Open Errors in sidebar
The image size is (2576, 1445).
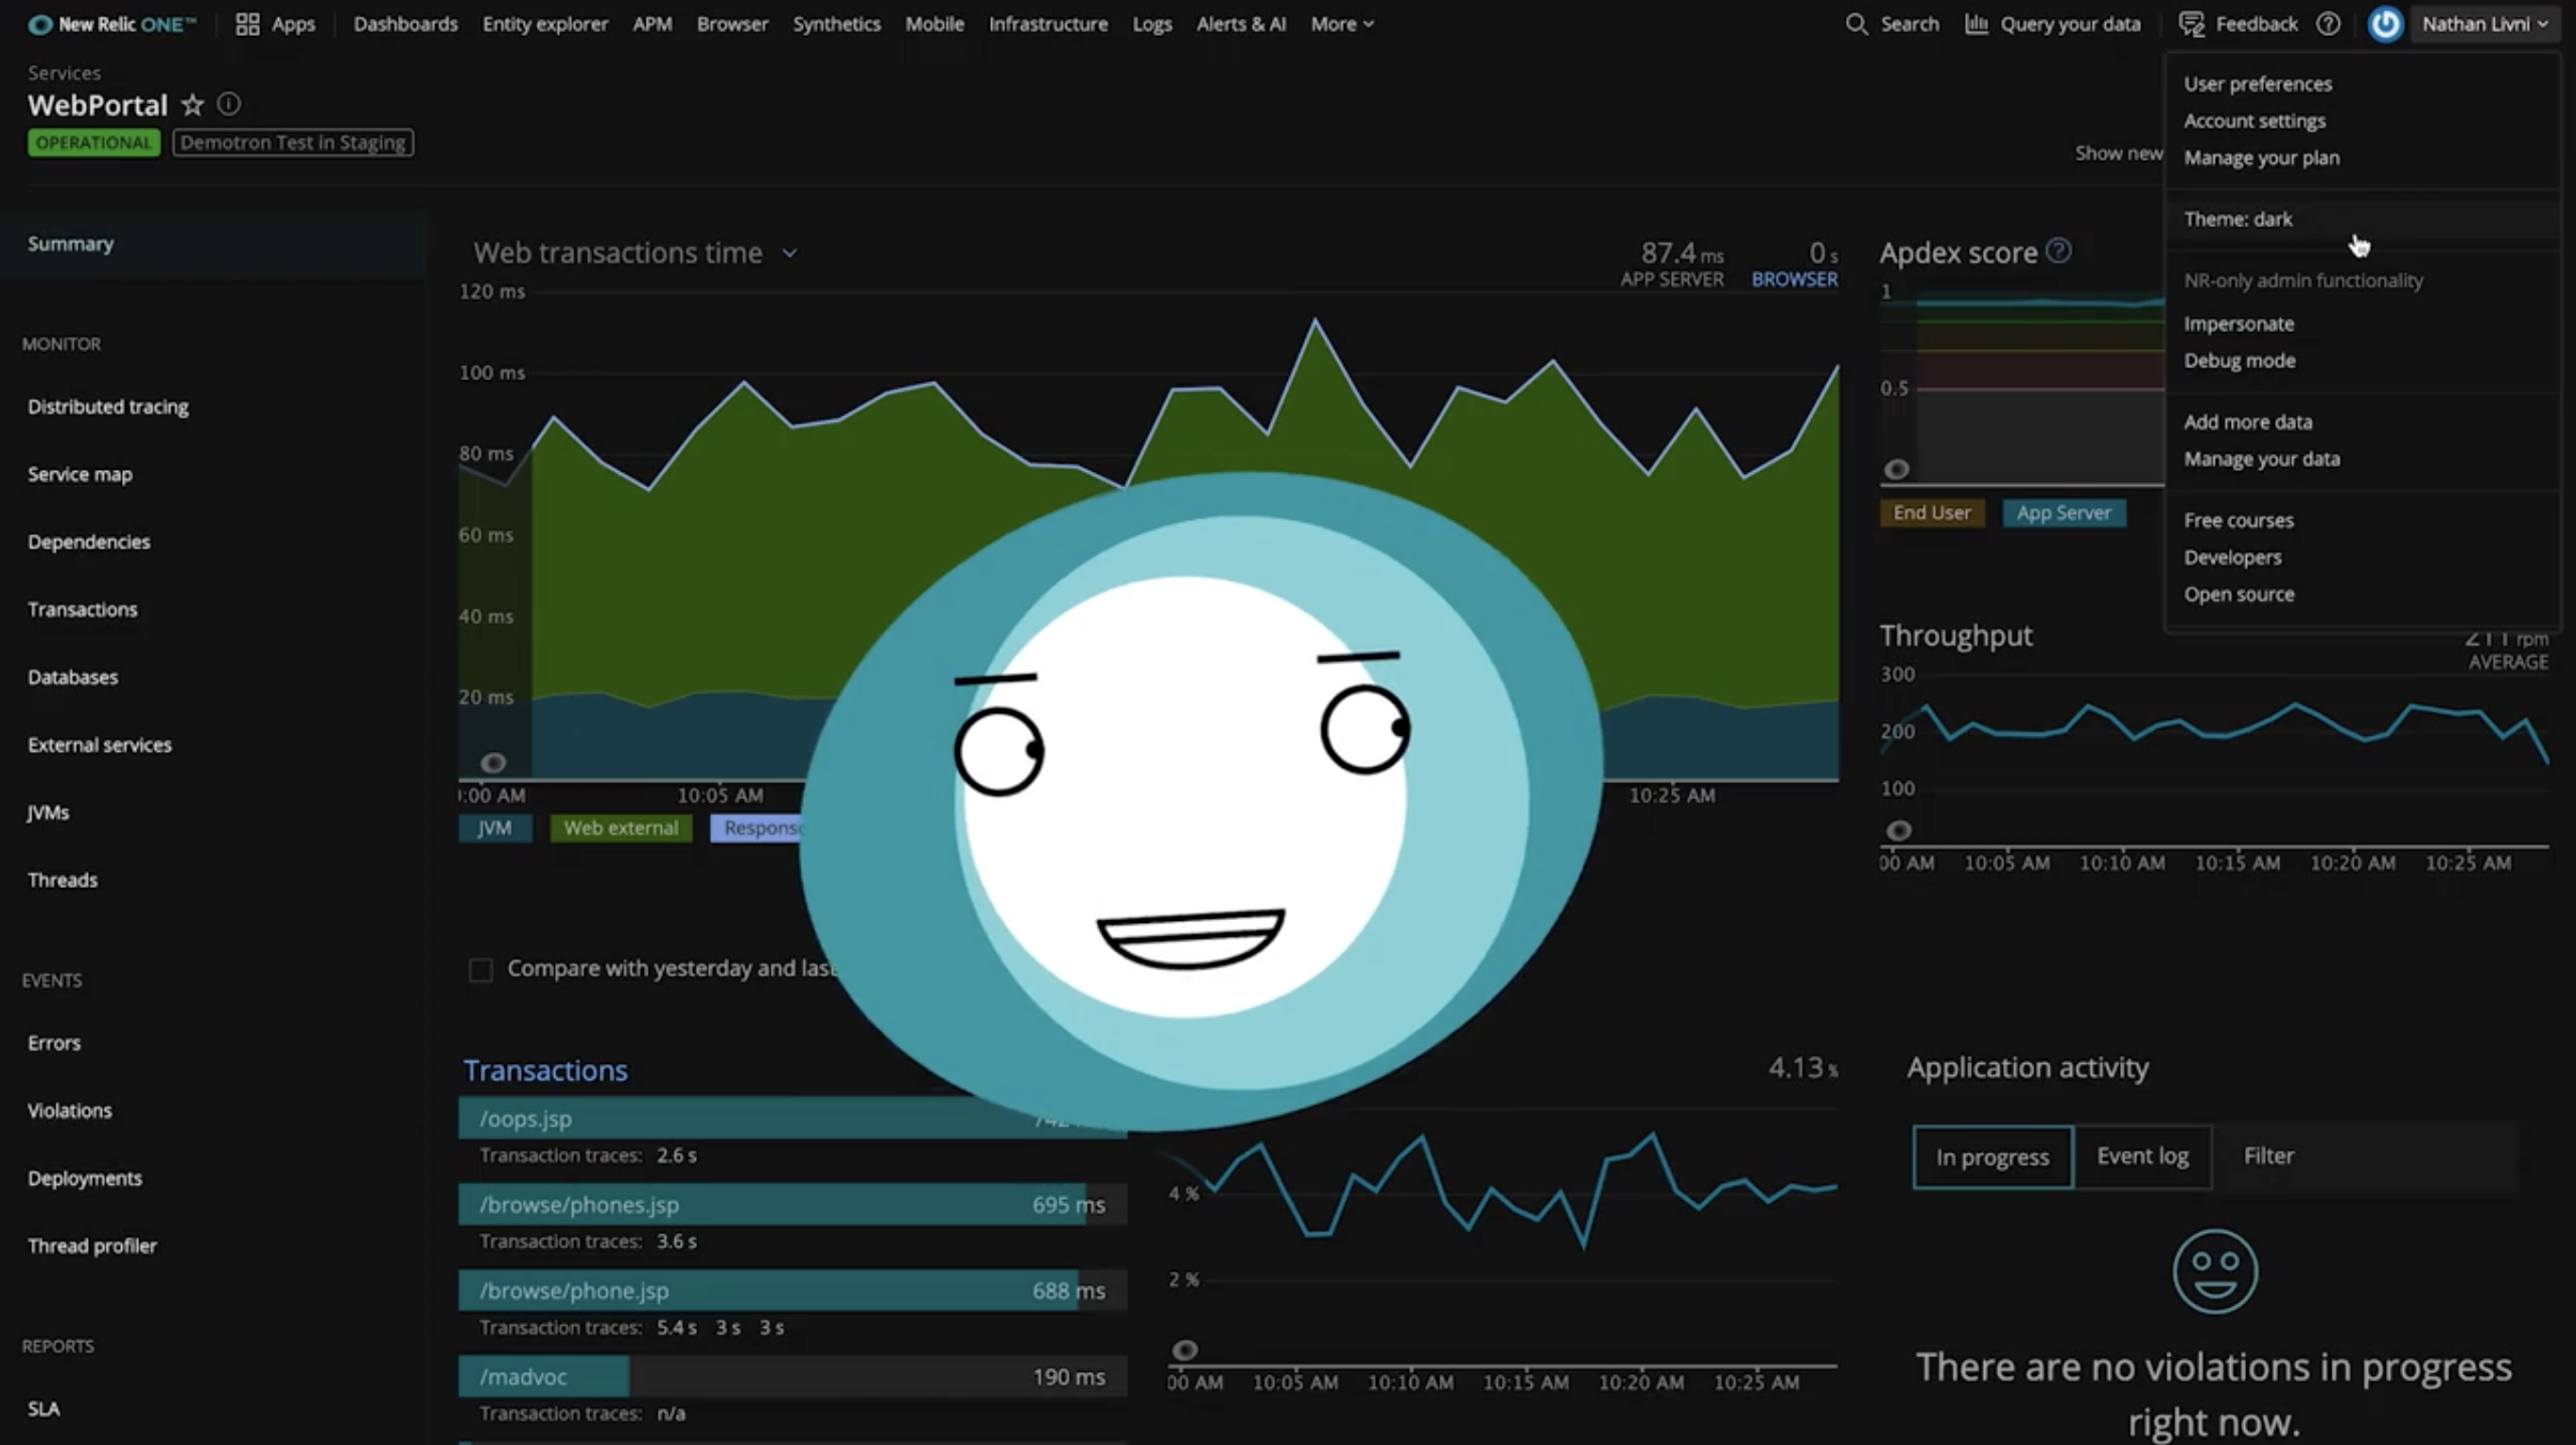[54, 1044]
